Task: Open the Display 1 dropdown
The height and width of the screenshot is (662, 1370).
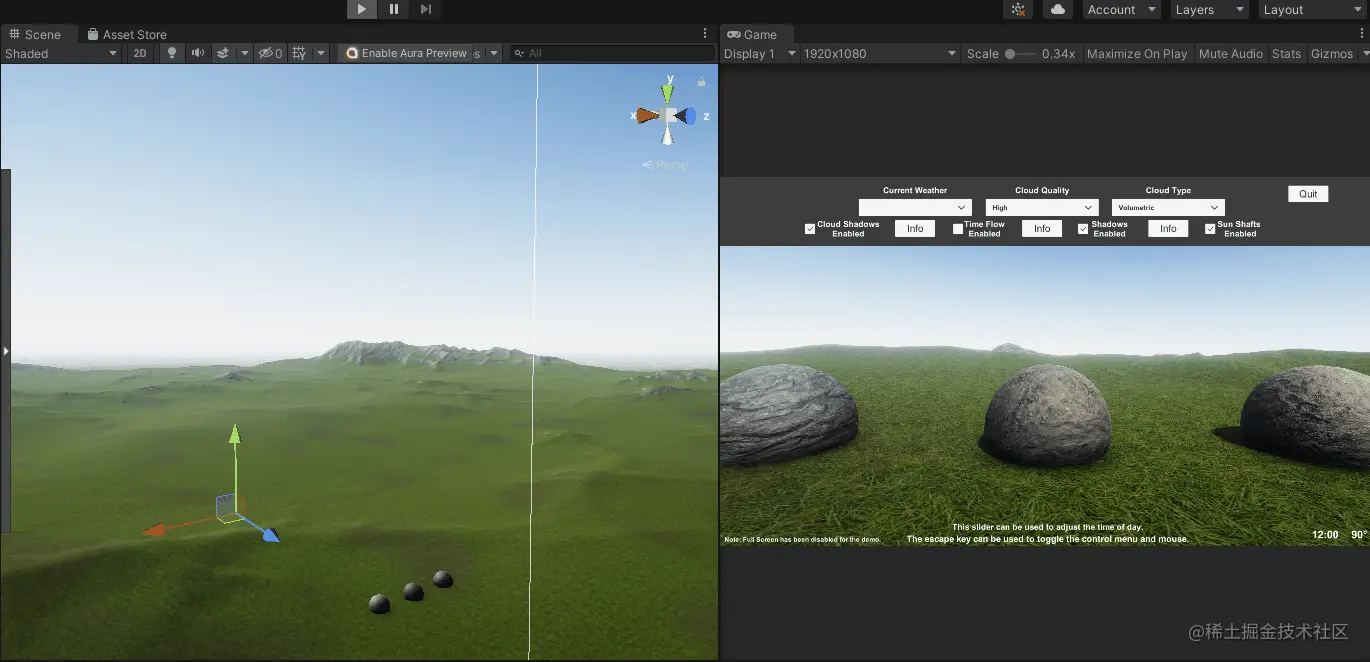Action: pos(760,53)
